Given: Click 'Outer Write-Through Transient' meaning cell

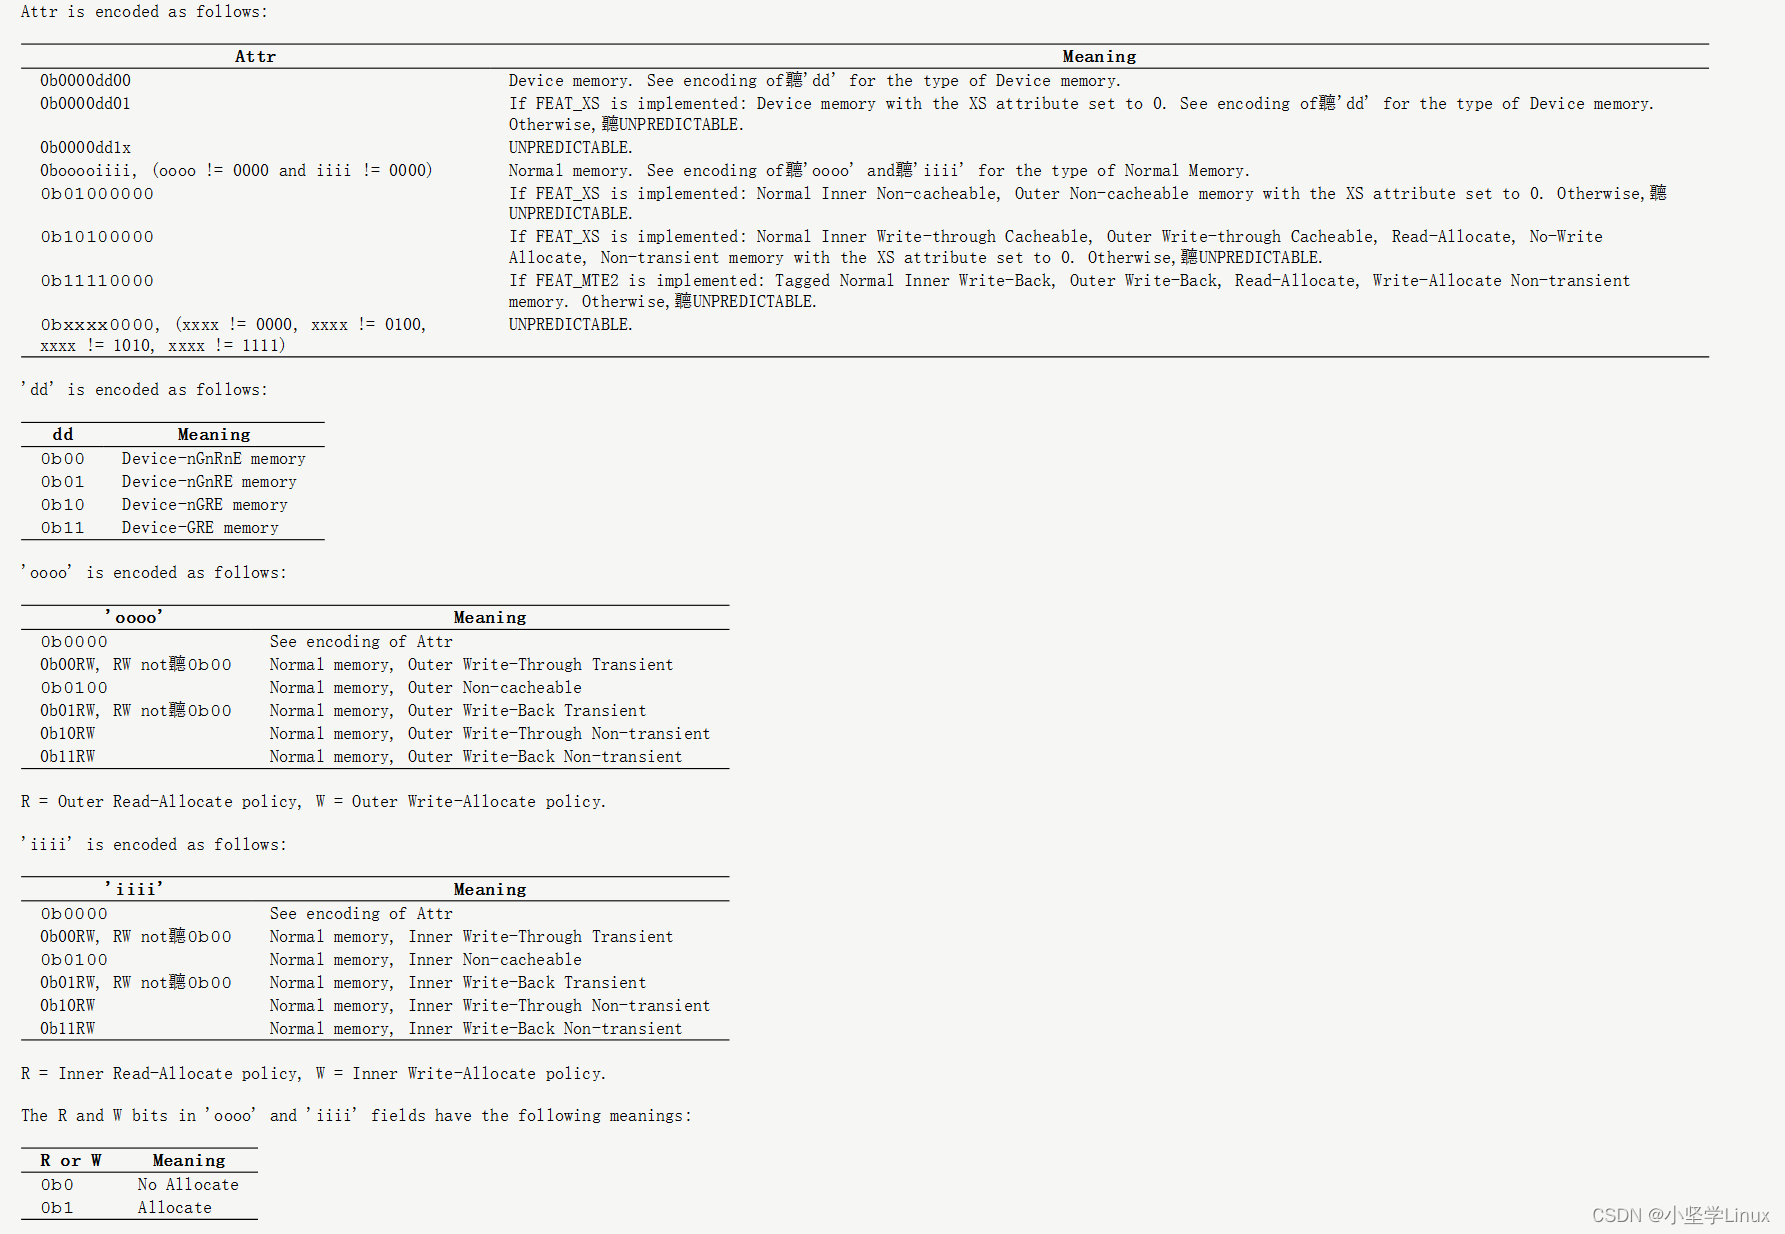Looking at the screenshot, I should click(x=471, y=665).
